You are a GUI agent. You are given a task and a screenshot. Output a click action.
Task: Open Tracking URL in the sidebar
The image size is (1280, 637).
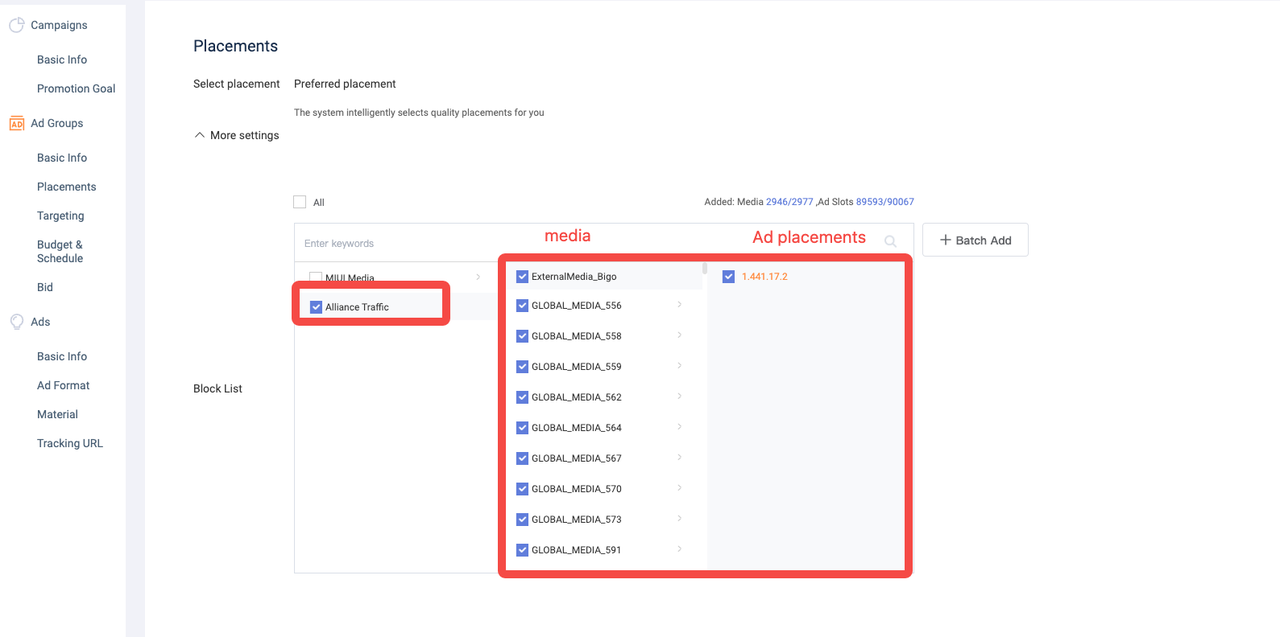point(69,443)
